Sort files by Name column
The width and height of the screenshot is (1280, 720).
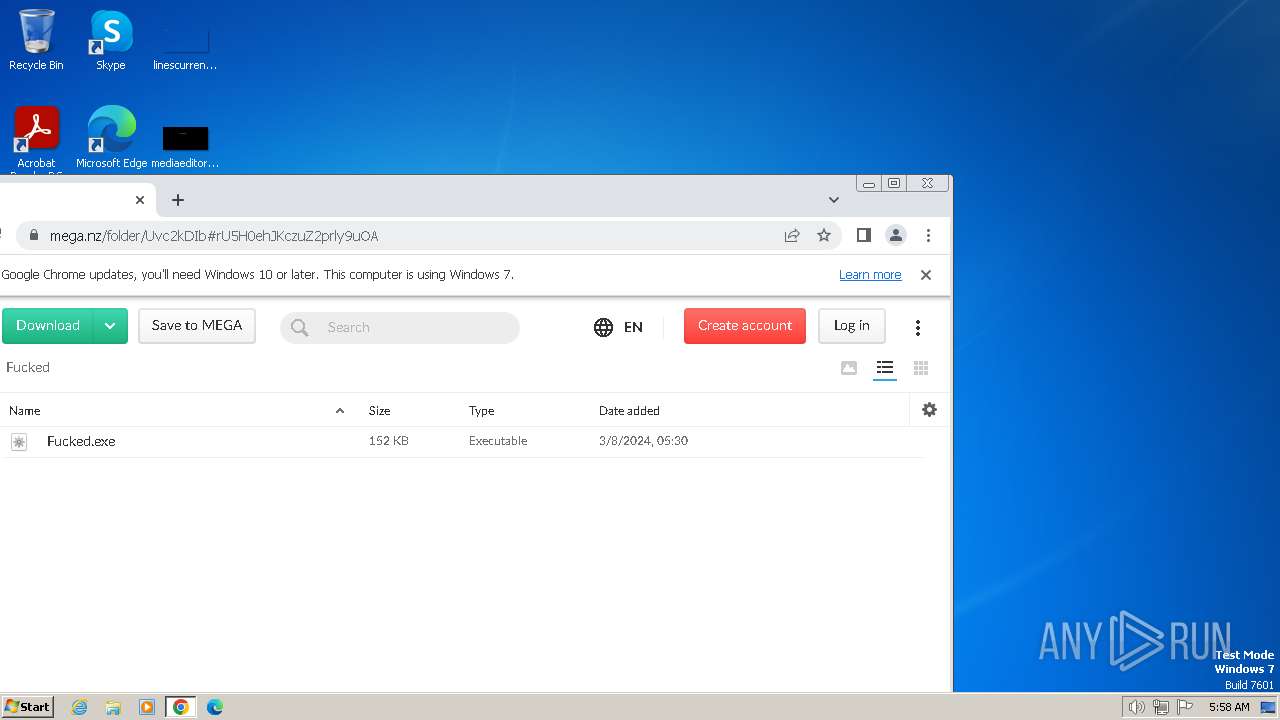tap(25, 411)
